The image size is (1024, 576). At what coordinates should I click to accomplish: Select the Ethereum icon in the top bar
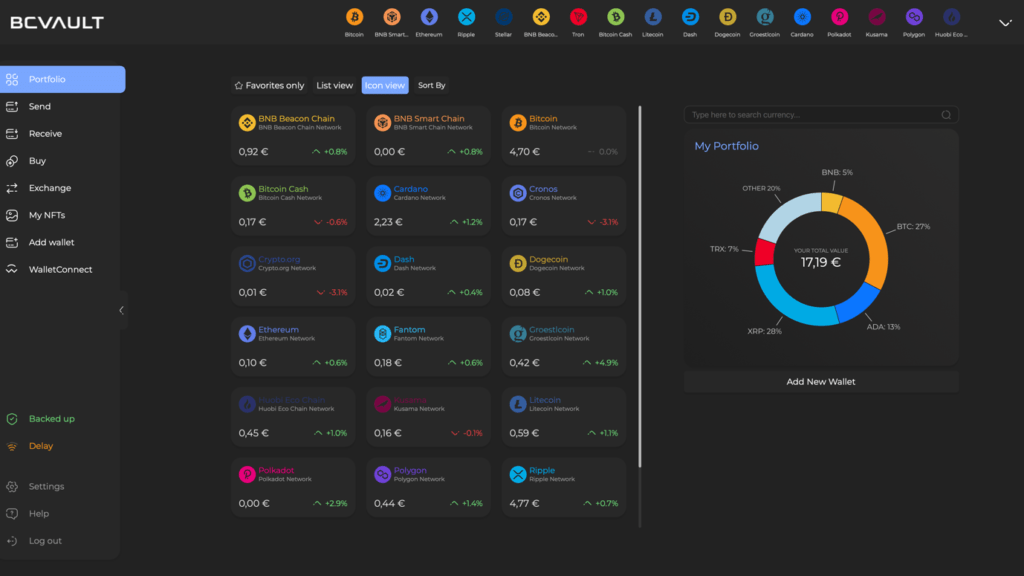[429, 17]
